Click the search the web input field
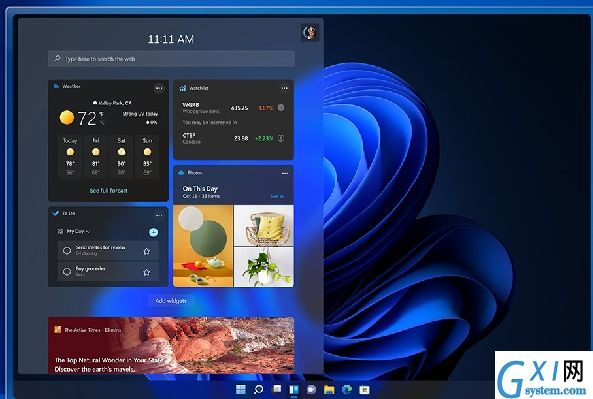Image resolution: width=593 pixels, height=399 pixels. tap(171, 59)
